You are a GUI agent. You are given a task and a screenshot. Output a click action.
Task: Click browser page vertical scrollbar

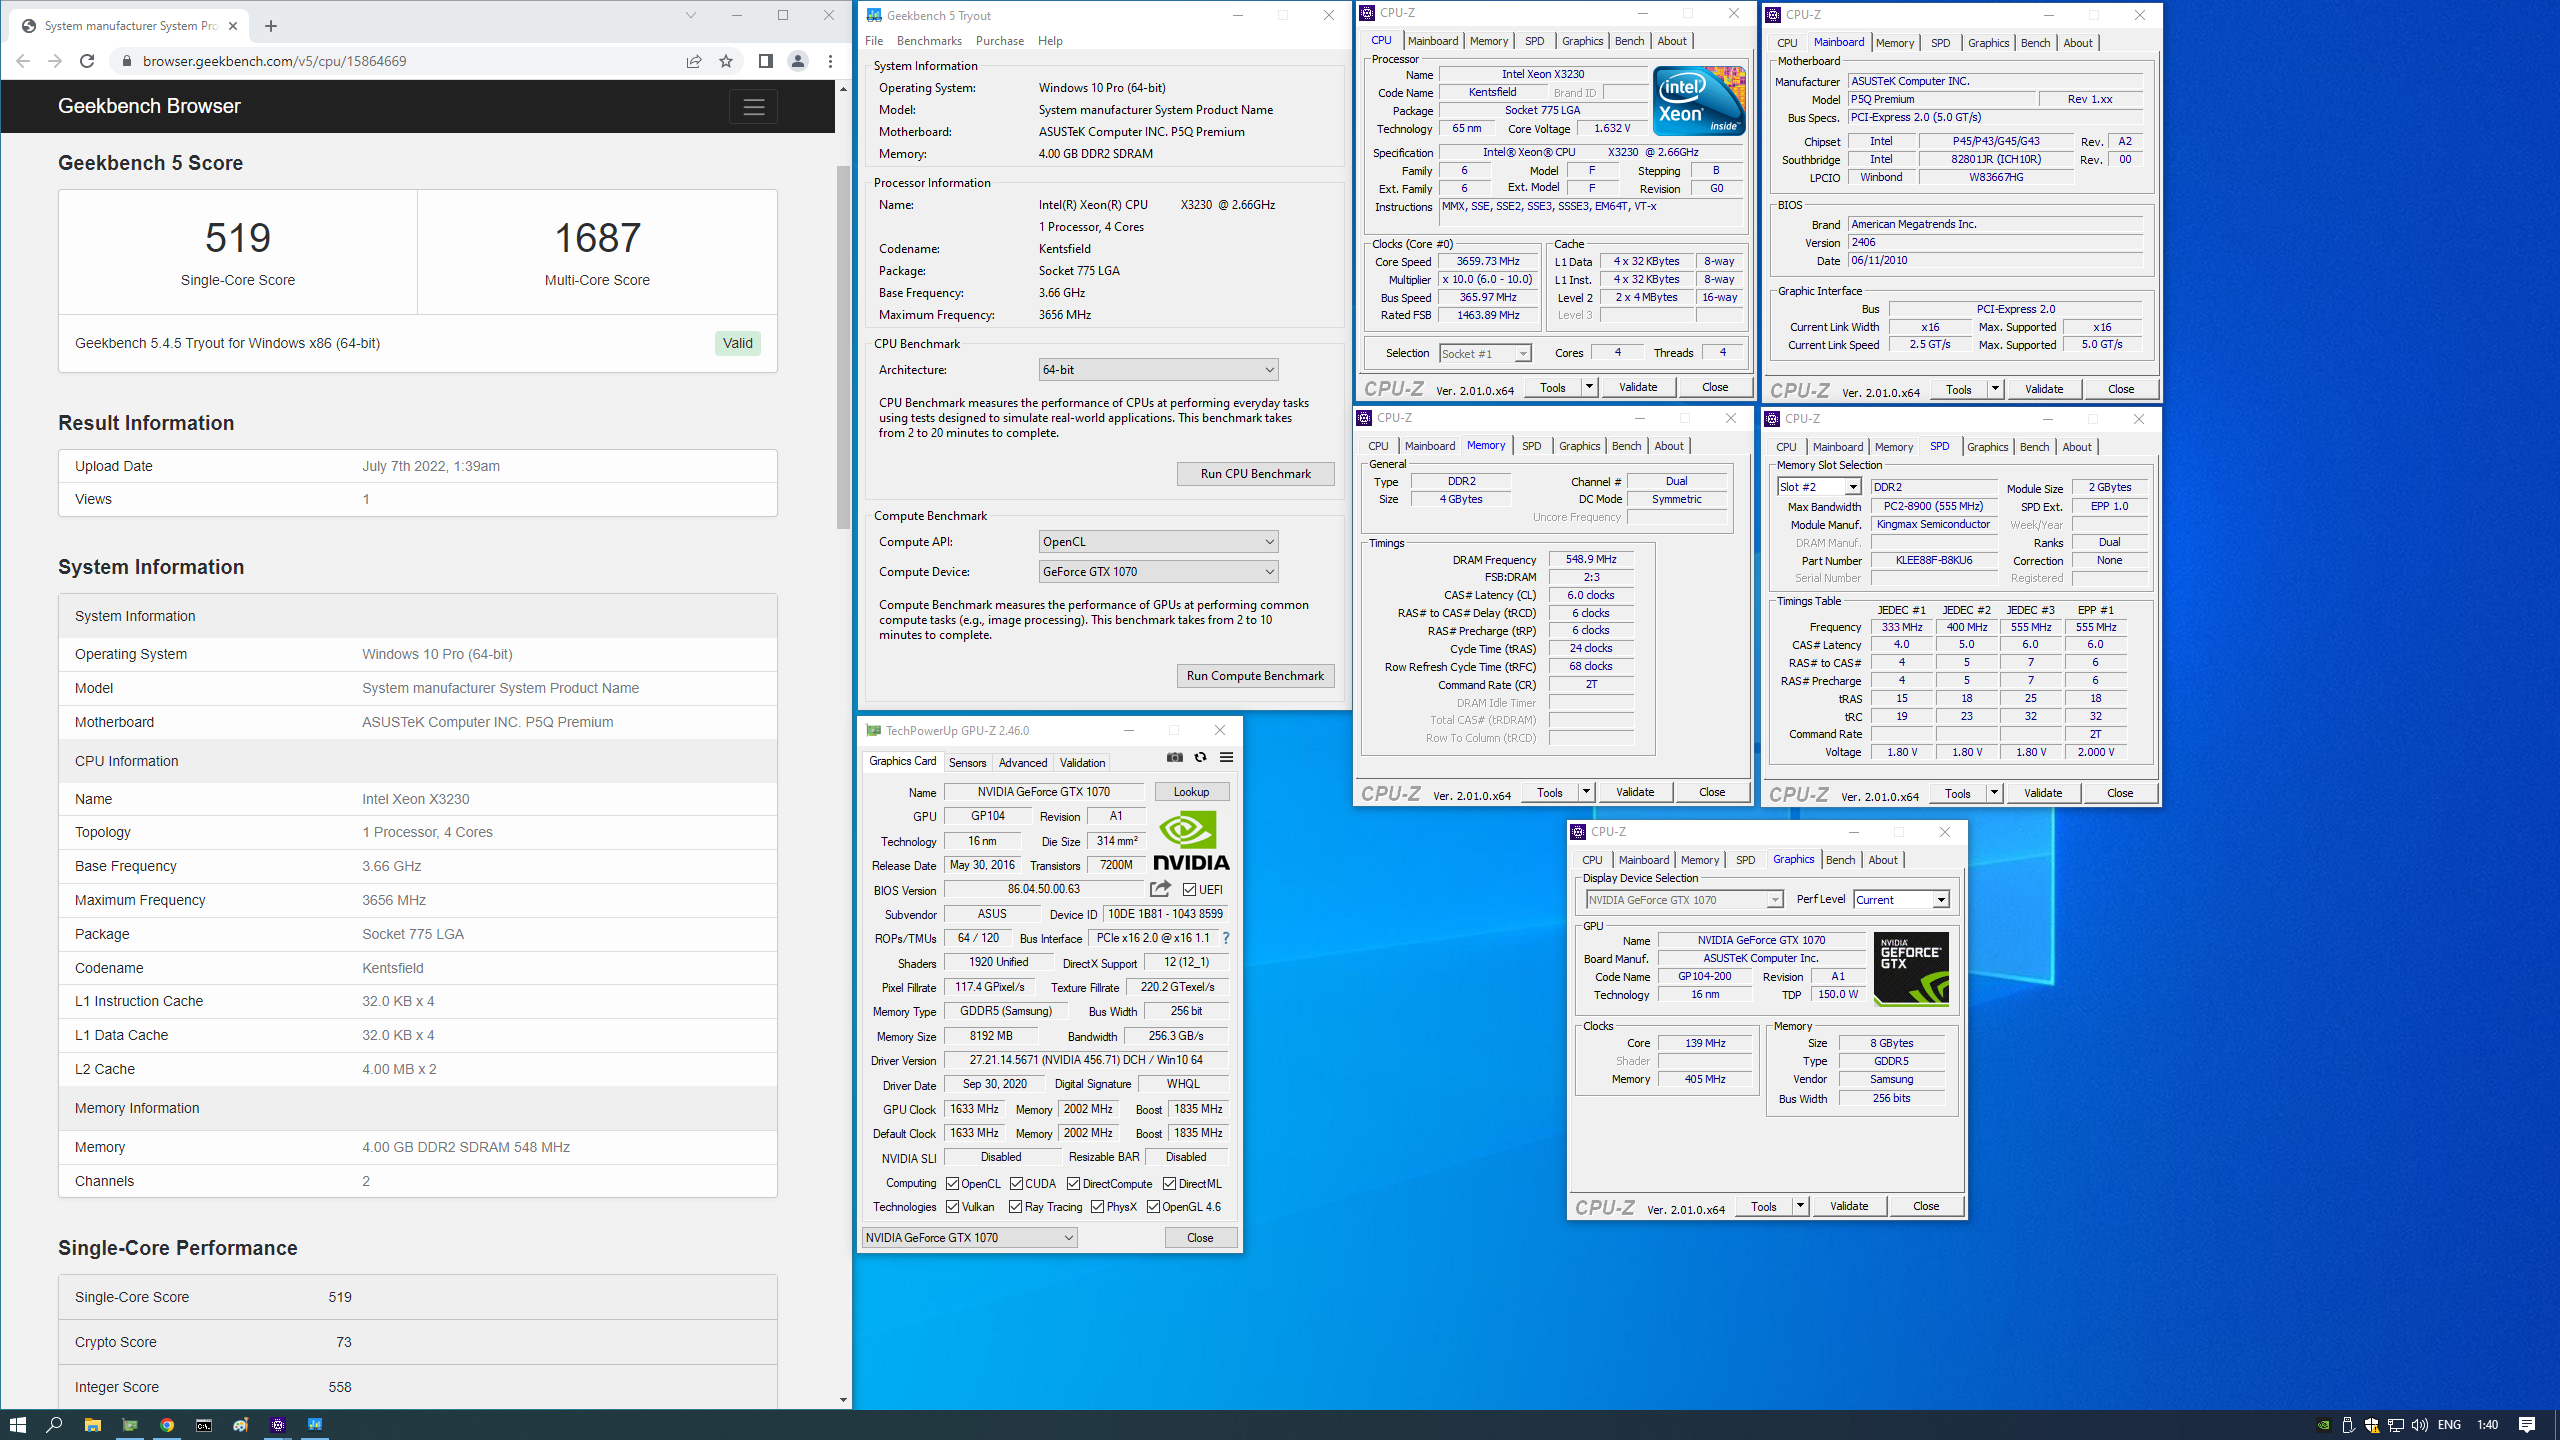pyautogui.click(x=843, y=348)
